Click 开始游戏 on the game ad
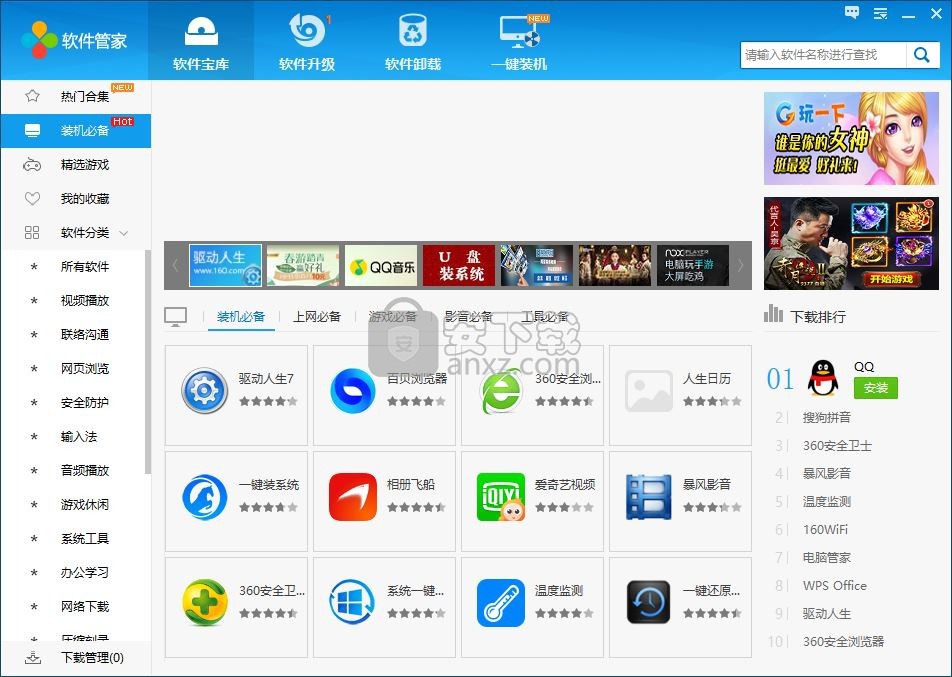 coord(891,279)
